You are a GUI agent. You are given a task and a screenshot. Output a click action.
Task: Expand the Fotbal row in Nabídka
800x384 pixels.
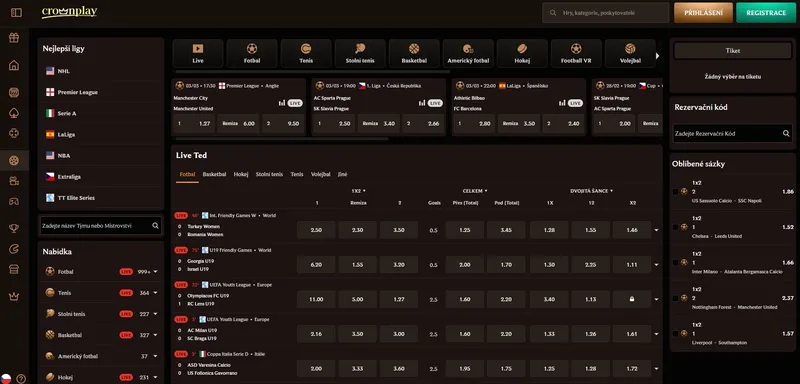point(155,272)
